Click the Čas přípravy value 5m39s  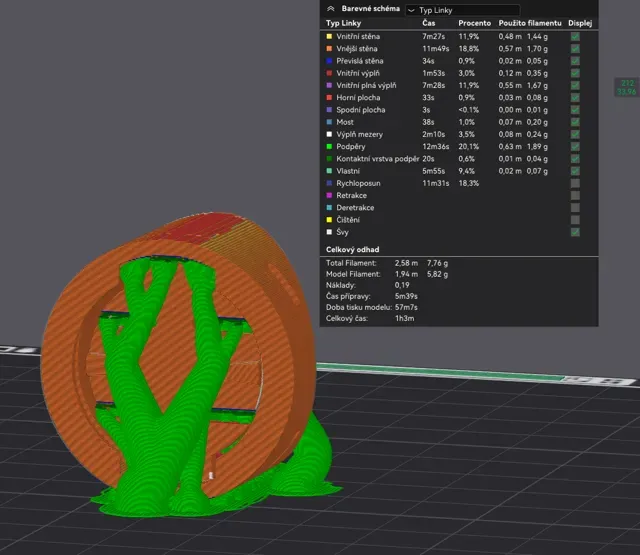(x=406, y=296)
